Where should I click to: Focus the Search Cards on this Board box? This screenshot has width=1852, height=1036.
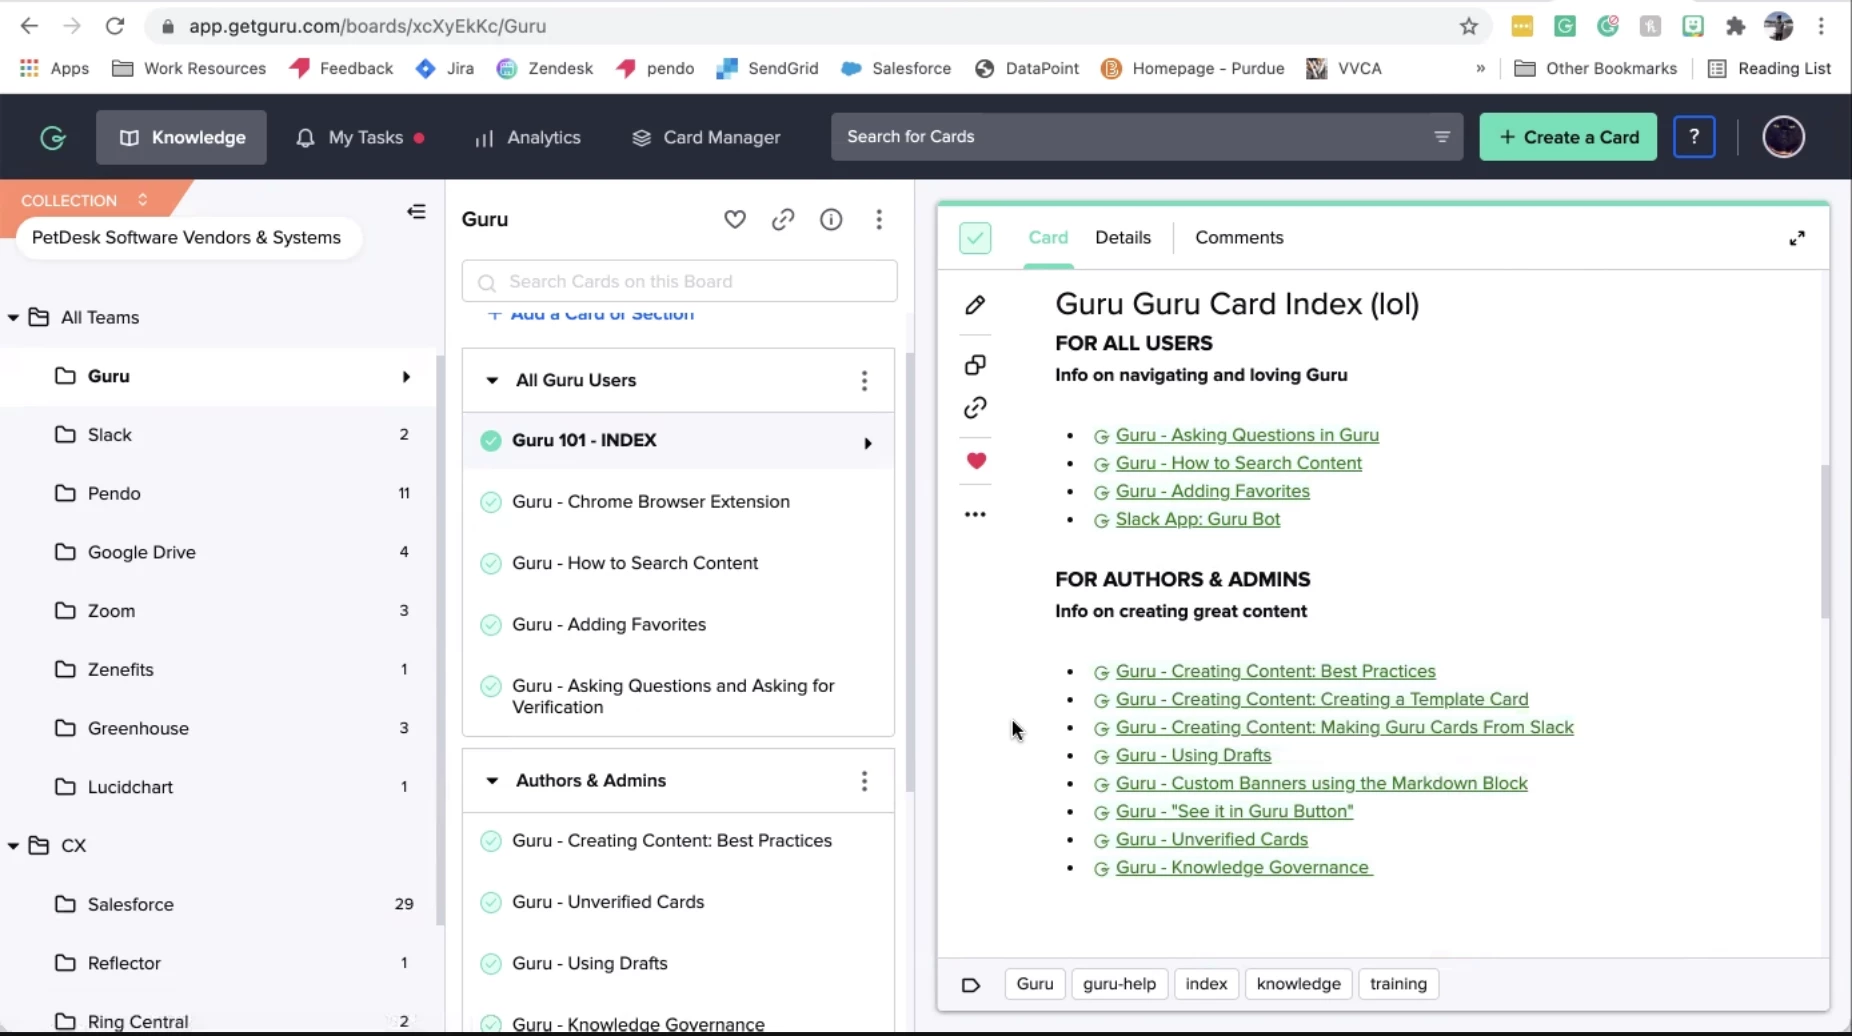pos(679,281)
